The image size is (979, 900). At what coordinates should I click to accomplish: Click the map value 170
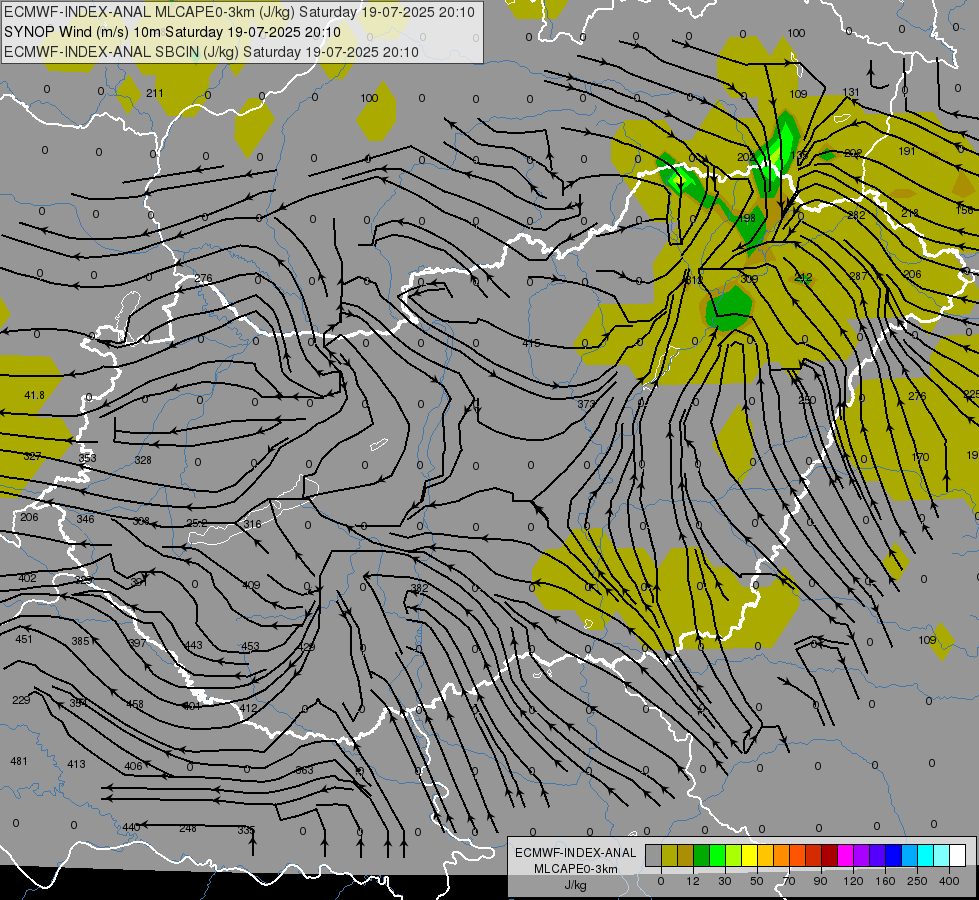click(x=920, y=457)
